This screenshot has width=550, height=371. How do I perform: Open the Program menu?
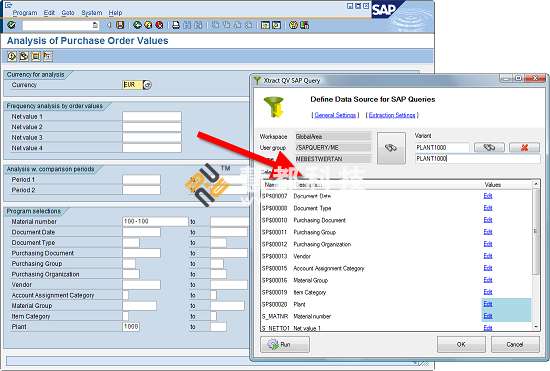click(25, 13)
